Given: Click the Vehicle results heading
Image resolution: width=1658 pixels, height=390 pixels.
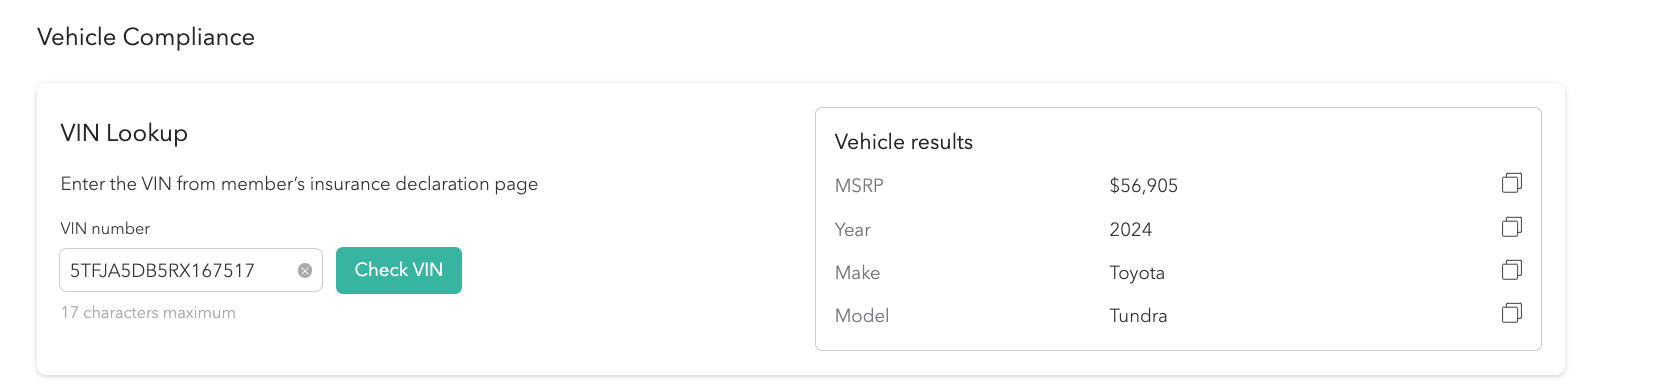Looking at the screenshot, I should point(904,142).
